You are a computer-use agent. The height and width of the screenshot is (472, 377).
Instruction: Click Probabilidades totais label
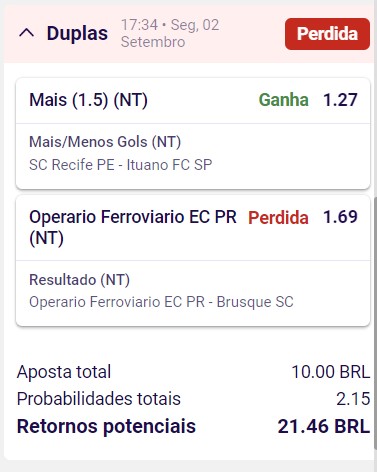tap(99, 399)
